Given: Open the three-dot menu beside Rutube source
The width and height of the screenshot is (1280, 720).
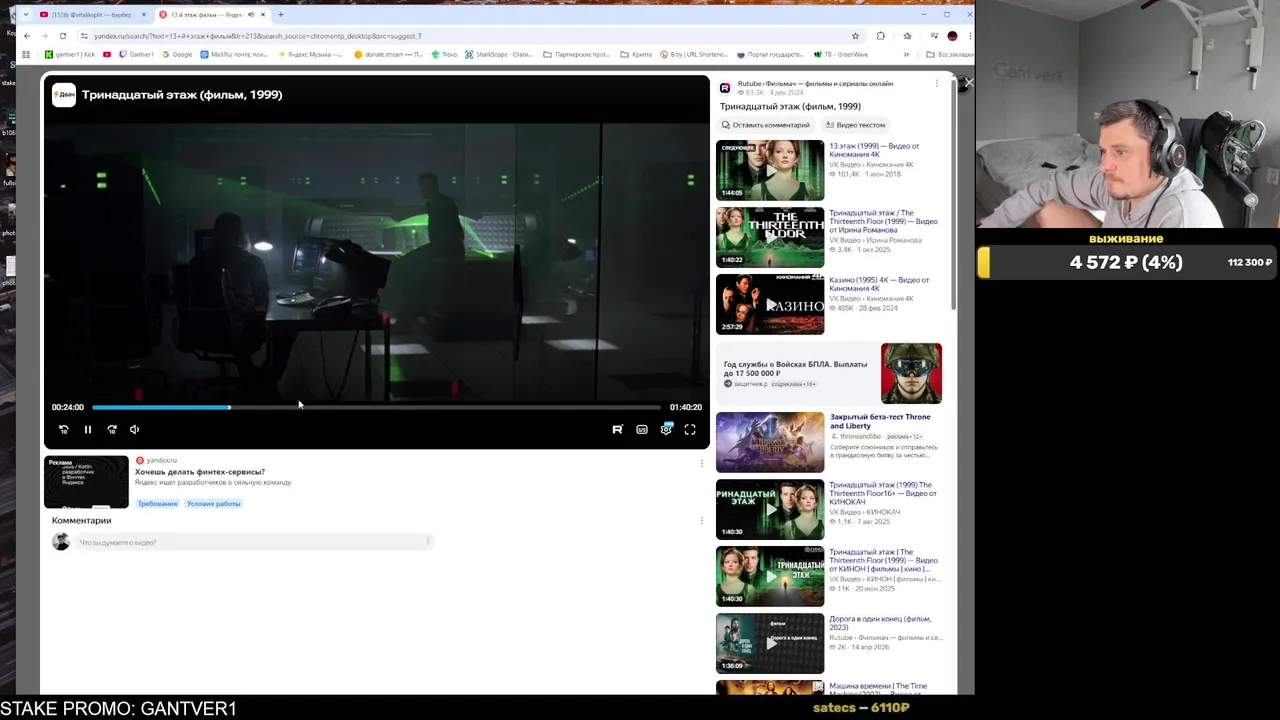Looking at the screenshot, I should (936, 84).
